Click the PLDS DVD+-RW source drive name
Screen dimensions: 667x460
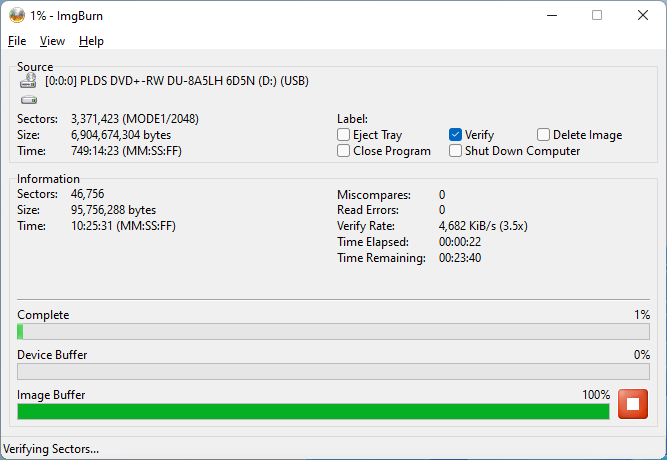point(177,81)
